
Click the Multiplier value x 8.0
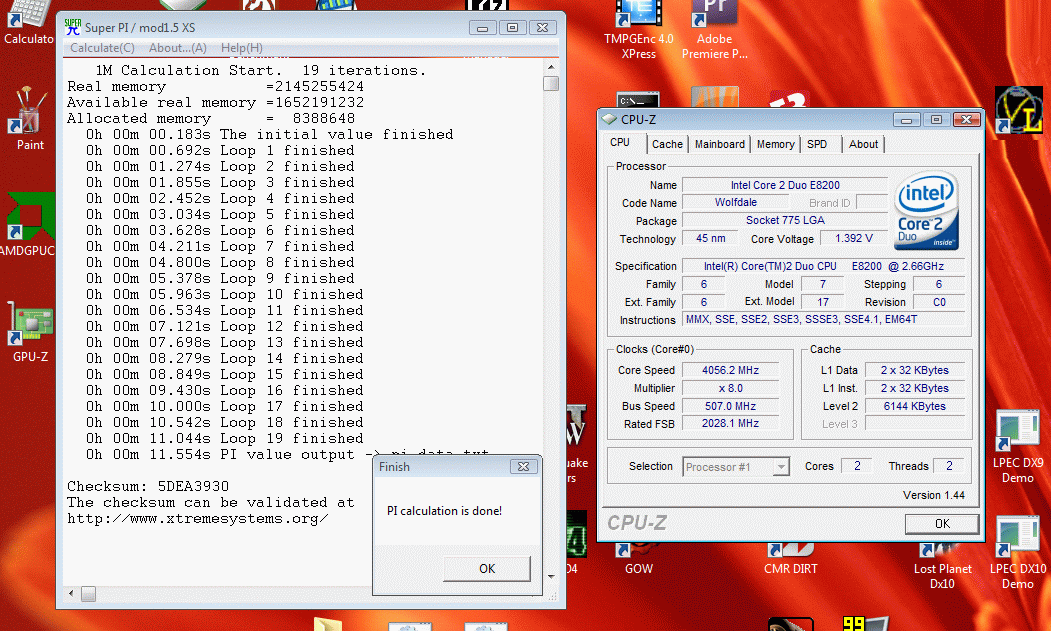731,388
